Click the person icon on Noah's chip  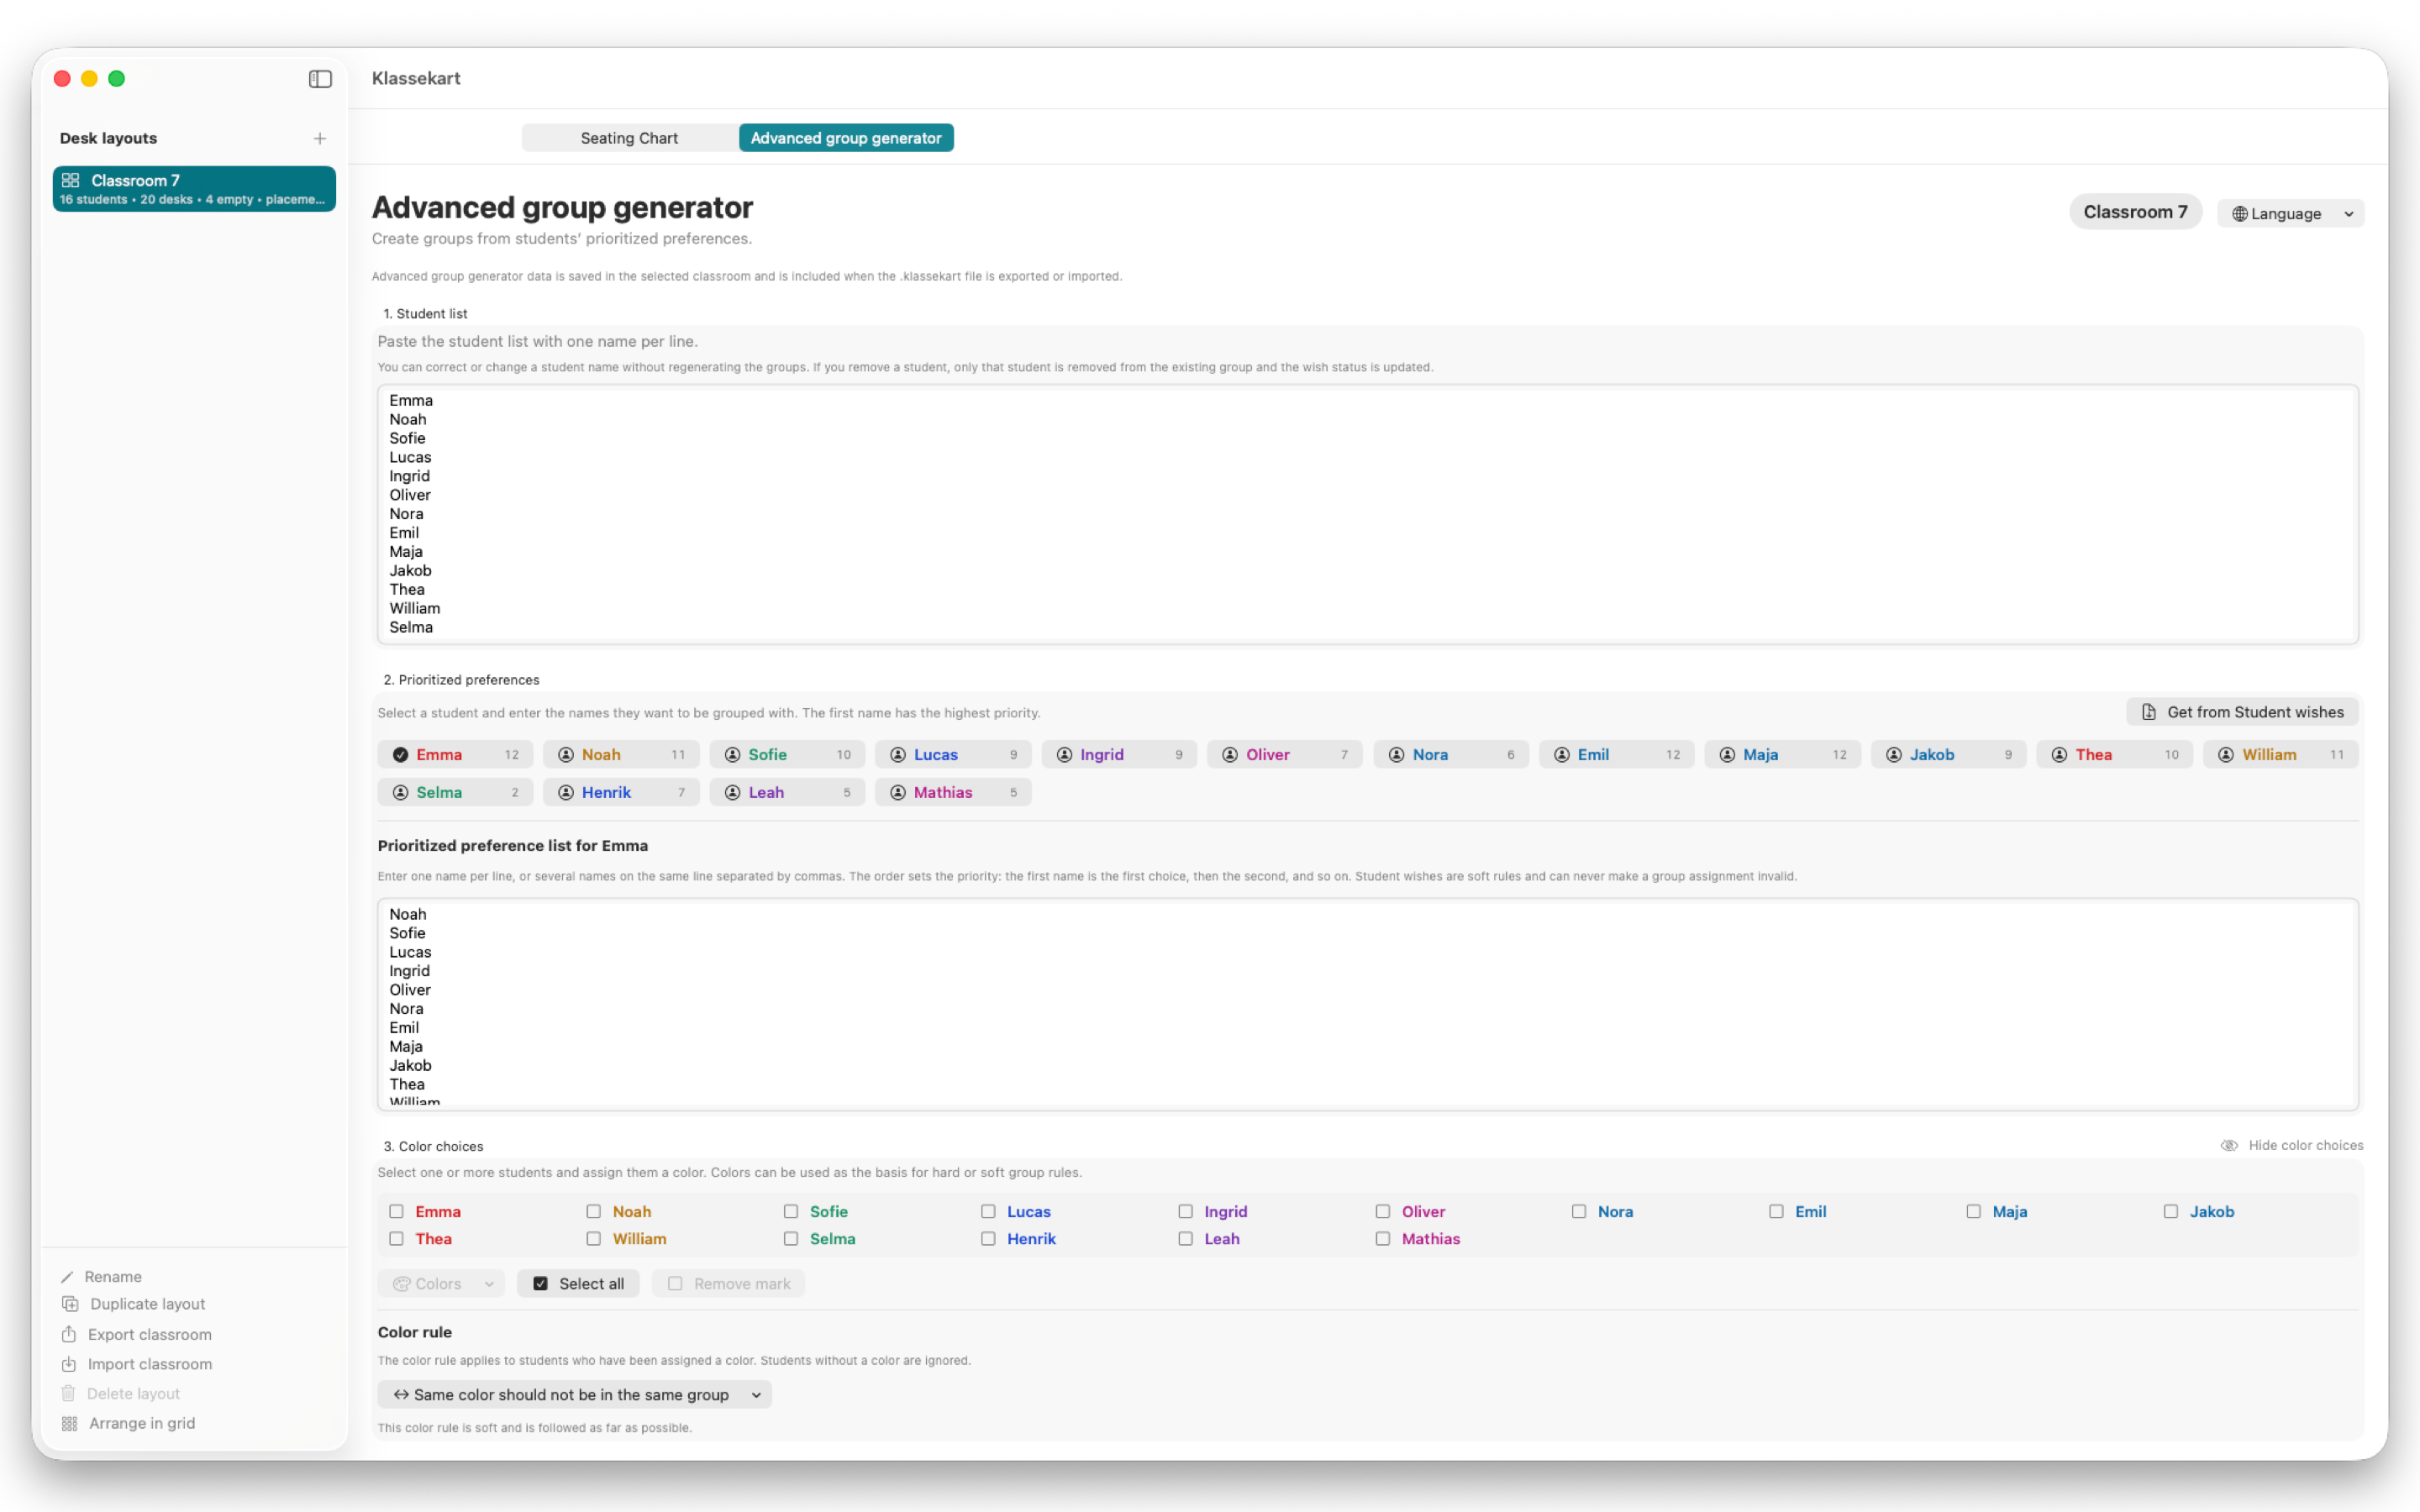coord(566,755)
